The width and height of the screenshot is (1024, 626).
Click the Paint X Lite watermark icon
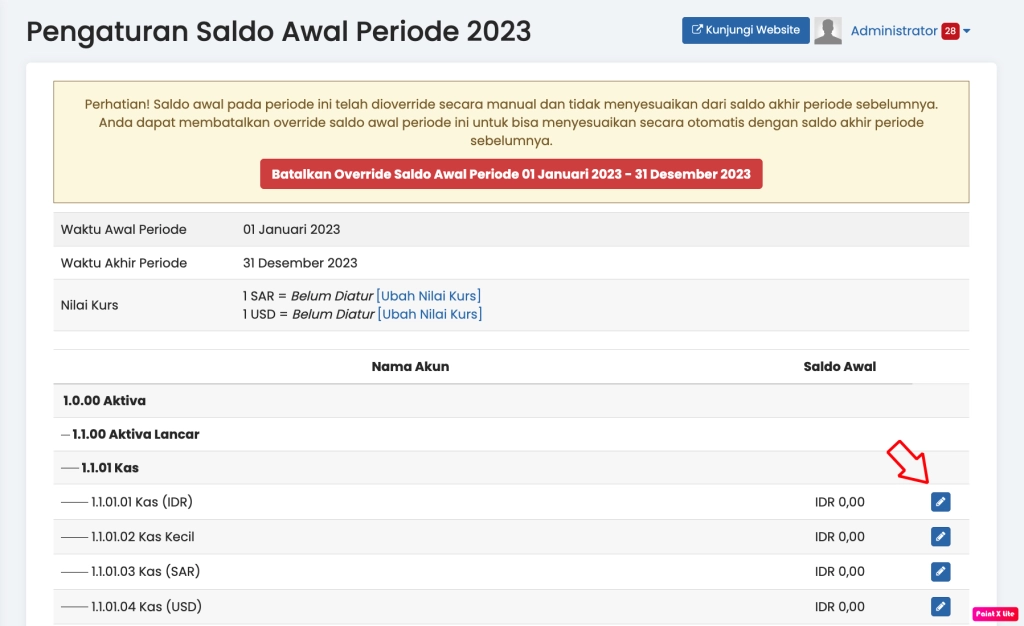tap(995, 614)
